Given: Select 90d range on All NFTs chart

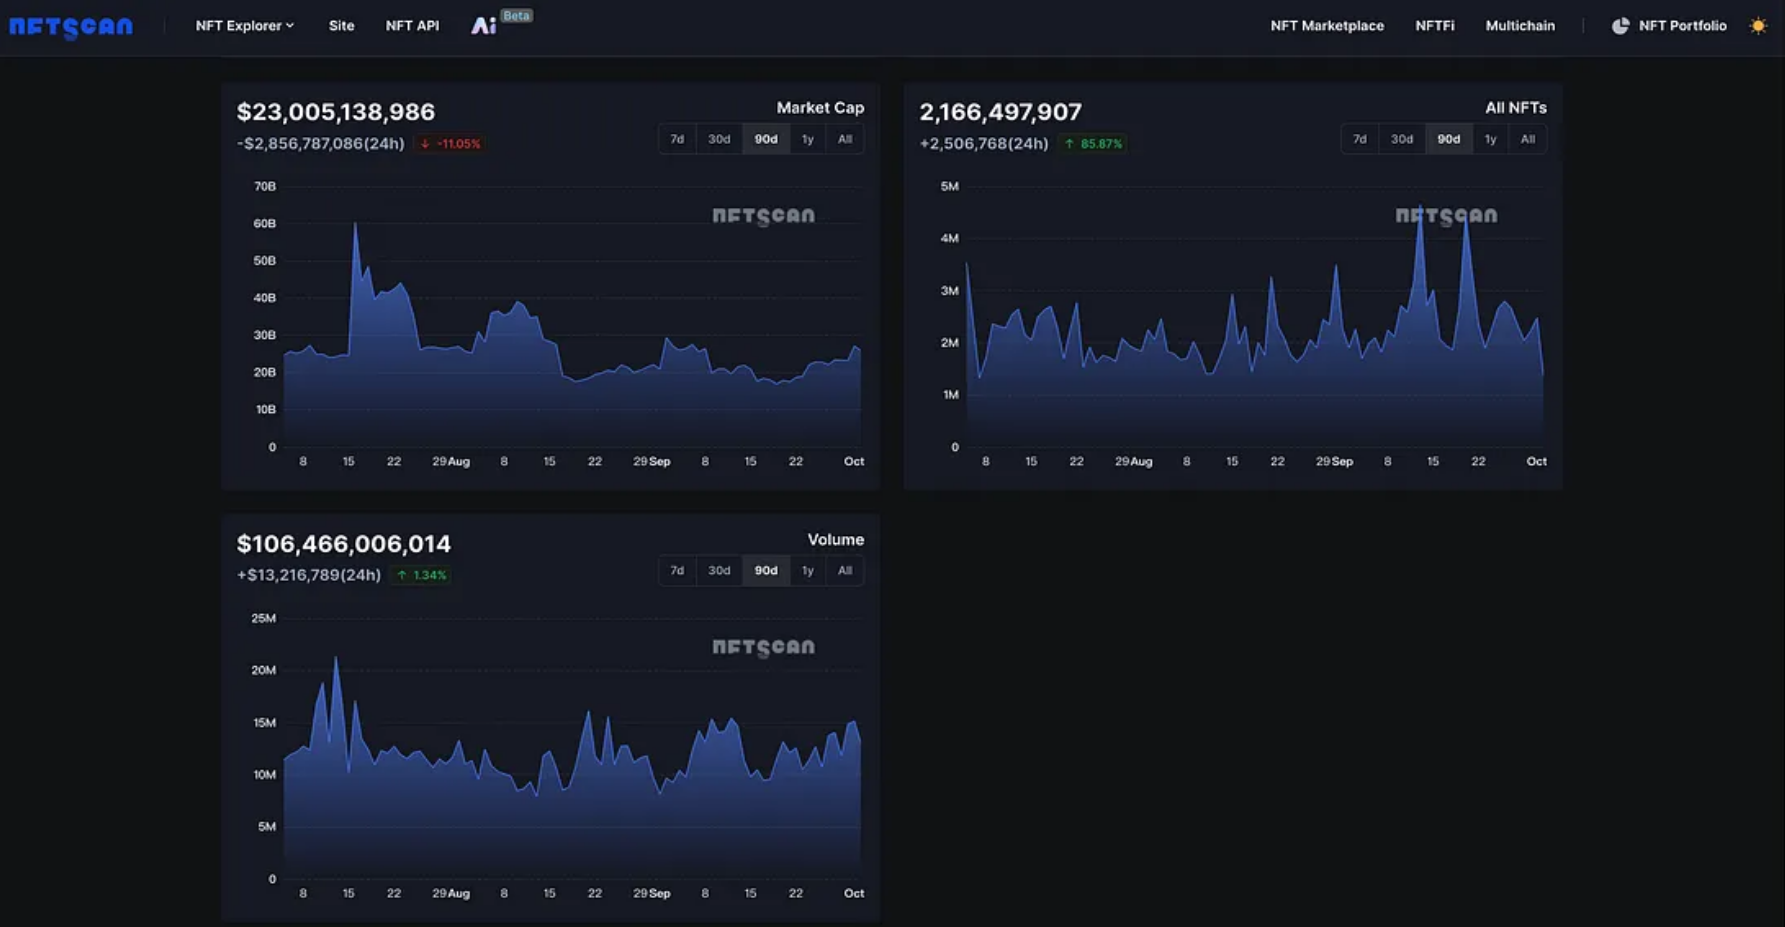Looking at the screenshot, I should (x=1449, y=139).
